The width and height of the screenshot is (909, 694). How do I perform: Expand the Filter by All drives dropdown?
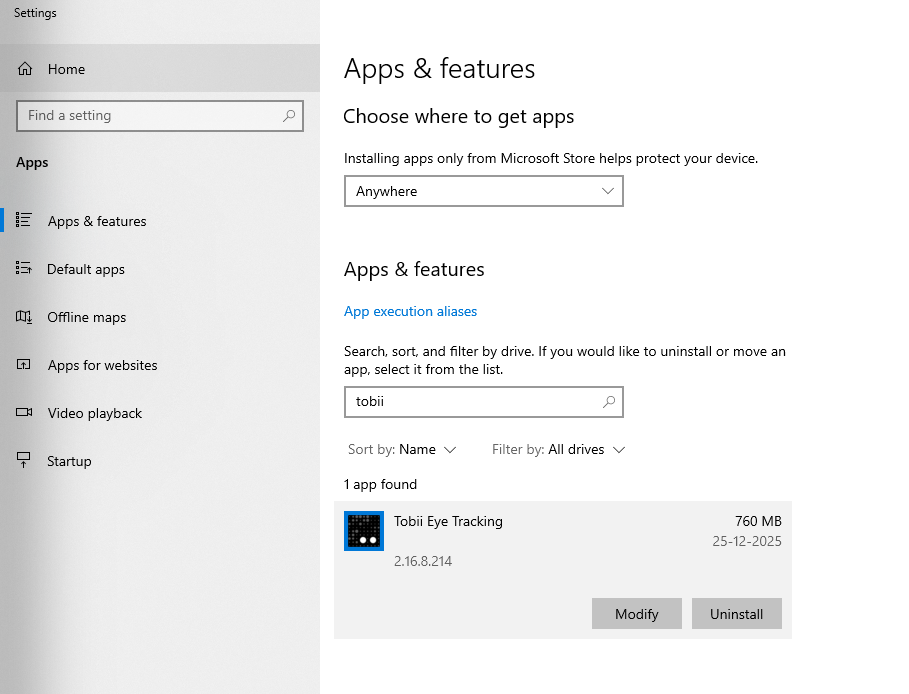(558, 449)
